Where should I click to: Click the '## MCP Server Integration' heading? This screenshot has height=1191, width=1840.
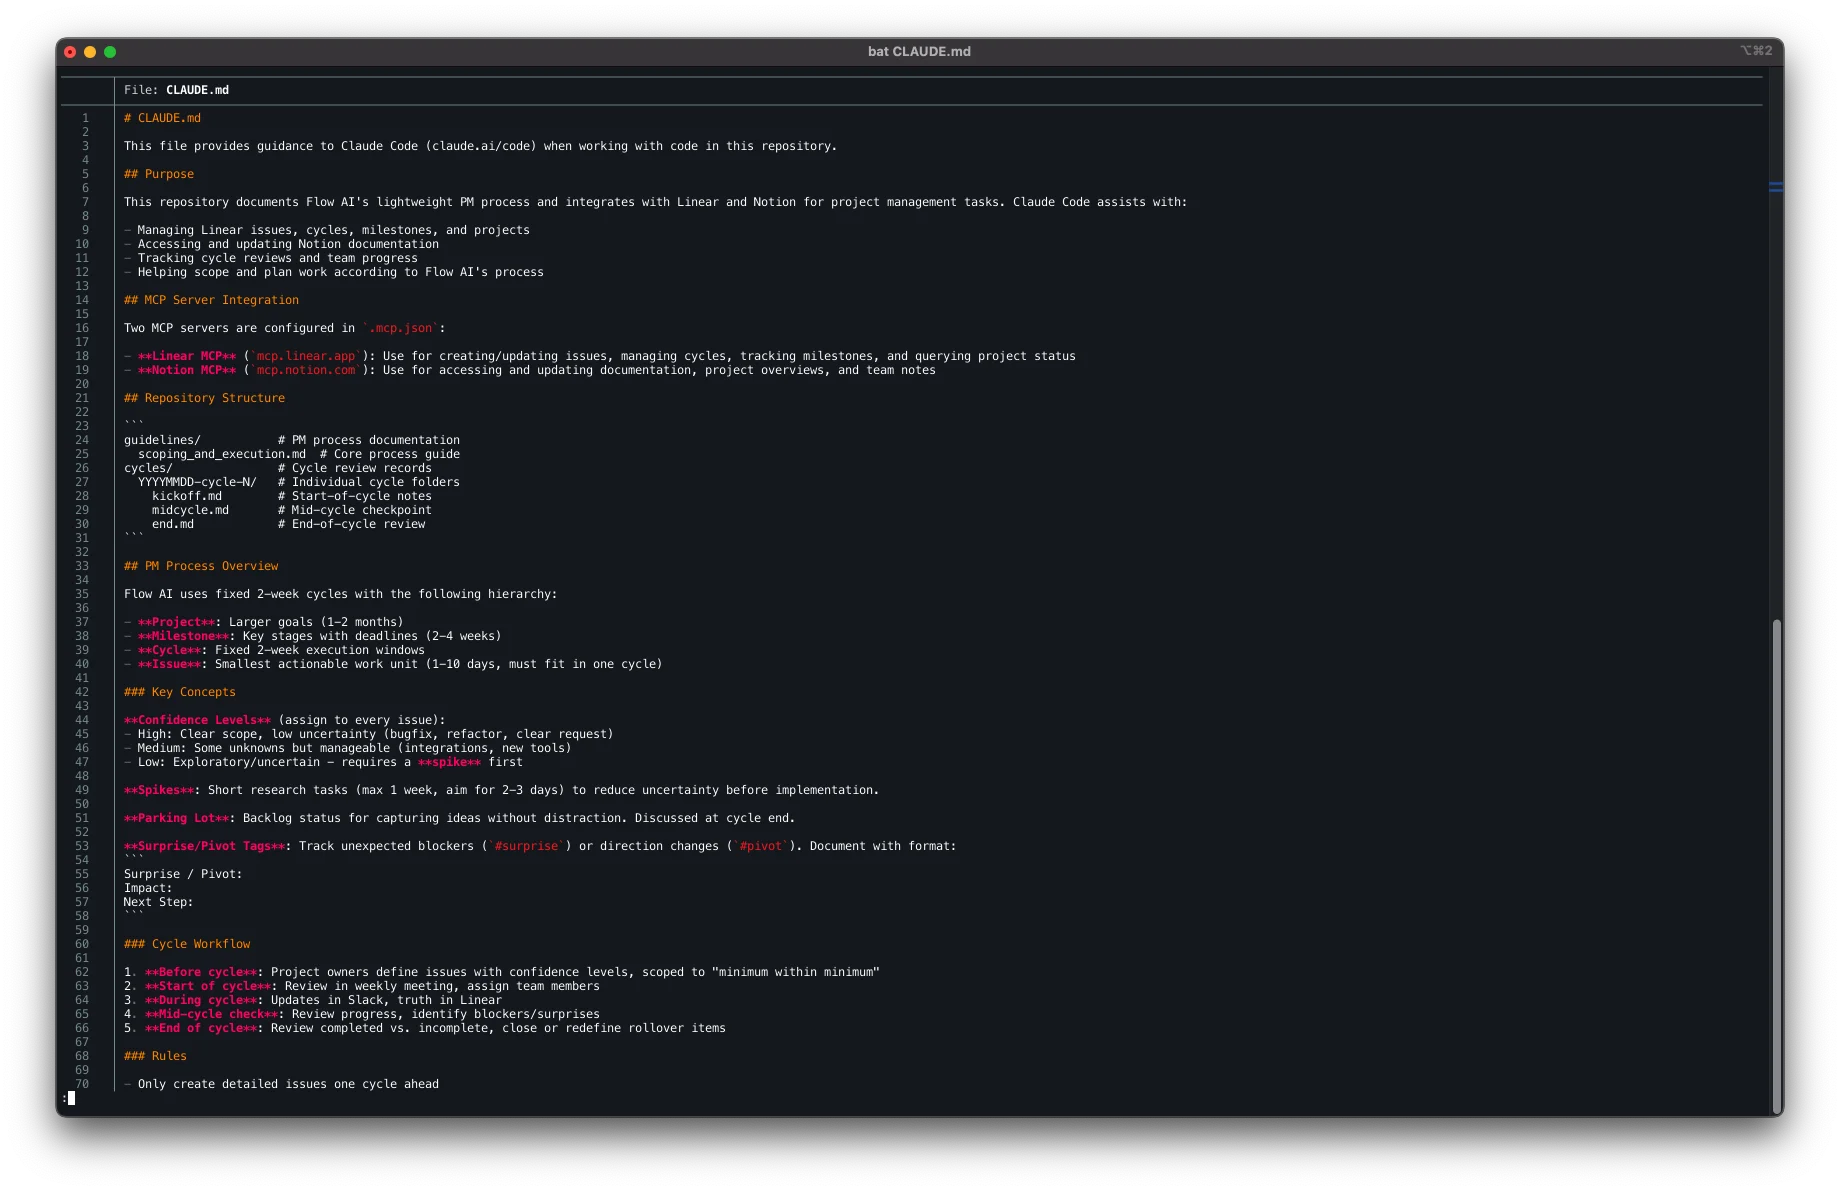pyautogui.click(x=211, y=300)
